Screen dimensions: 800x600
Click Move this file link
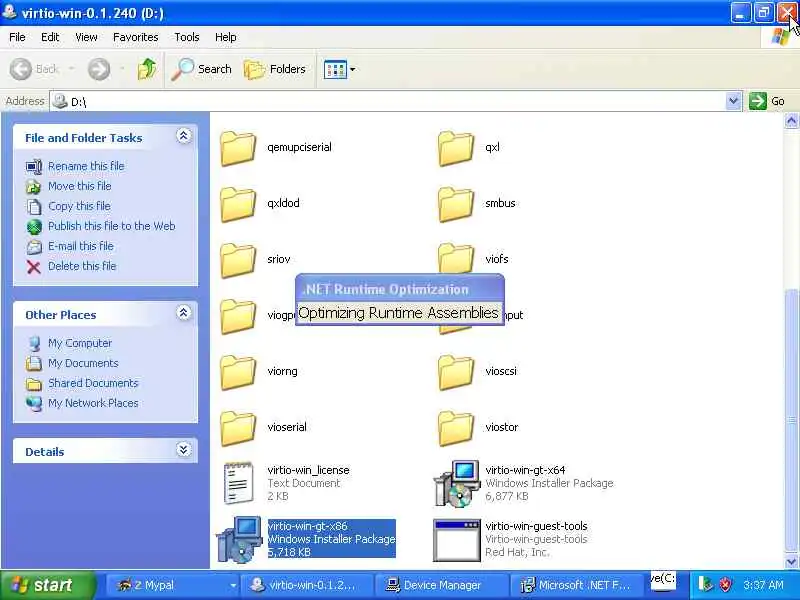(x=80, y=186)
